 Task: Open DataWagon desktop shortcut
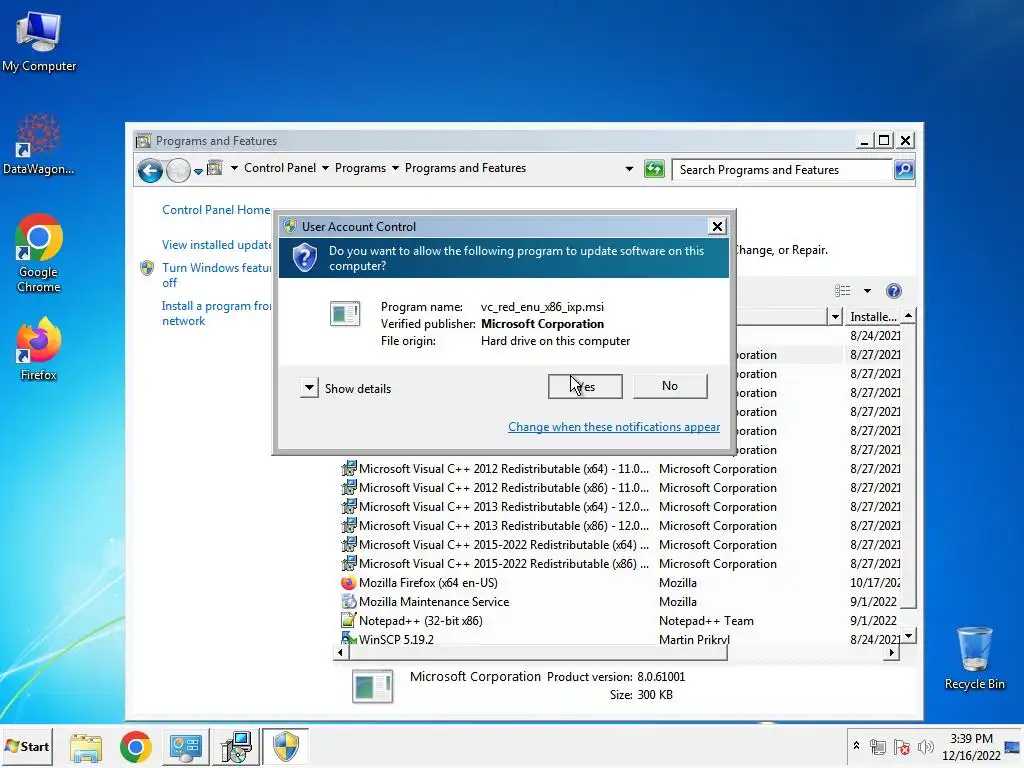point(39,144)
